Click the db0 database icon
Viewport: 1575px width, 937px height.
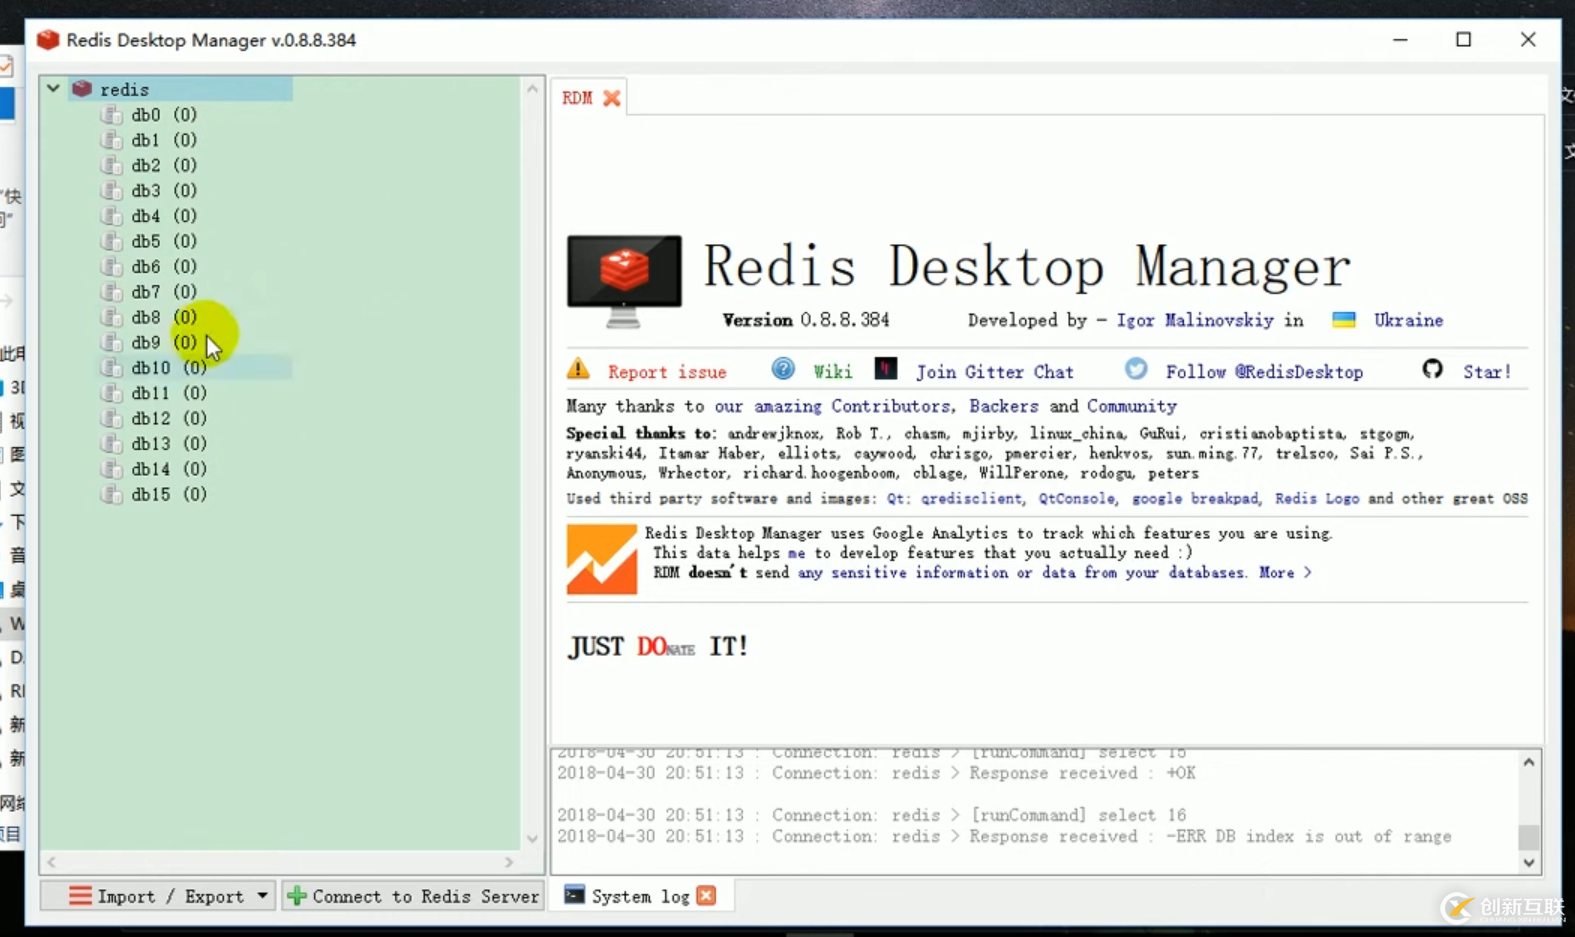111,115
